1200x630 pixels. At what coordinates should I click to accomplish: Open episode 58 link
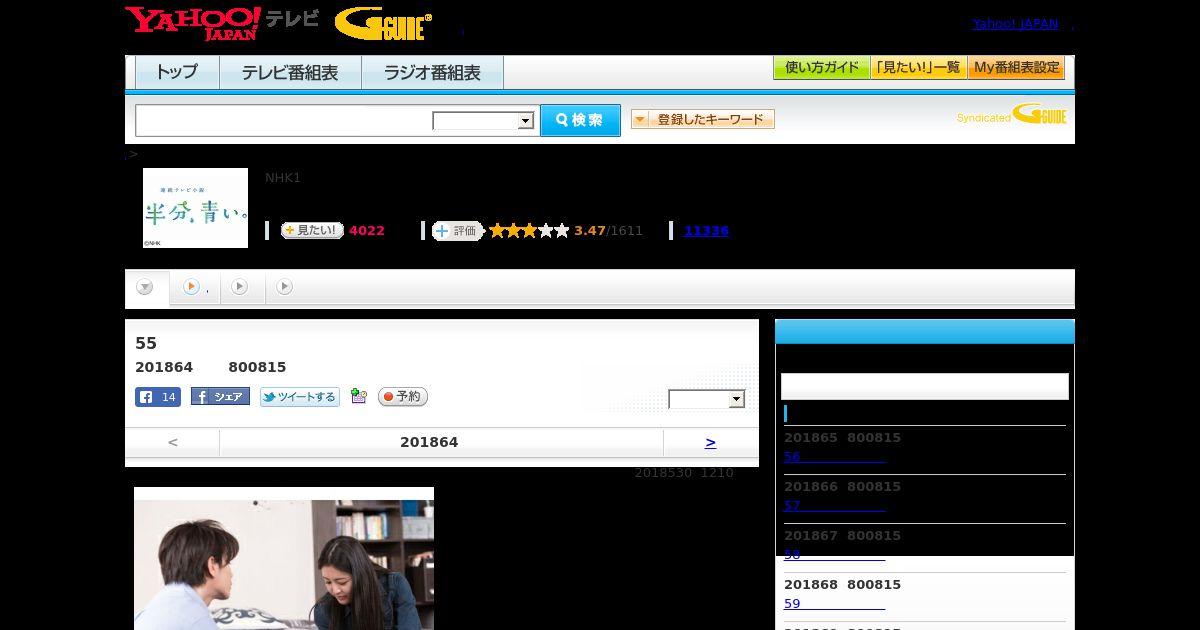pyautogui.click(x=834, y=555)
